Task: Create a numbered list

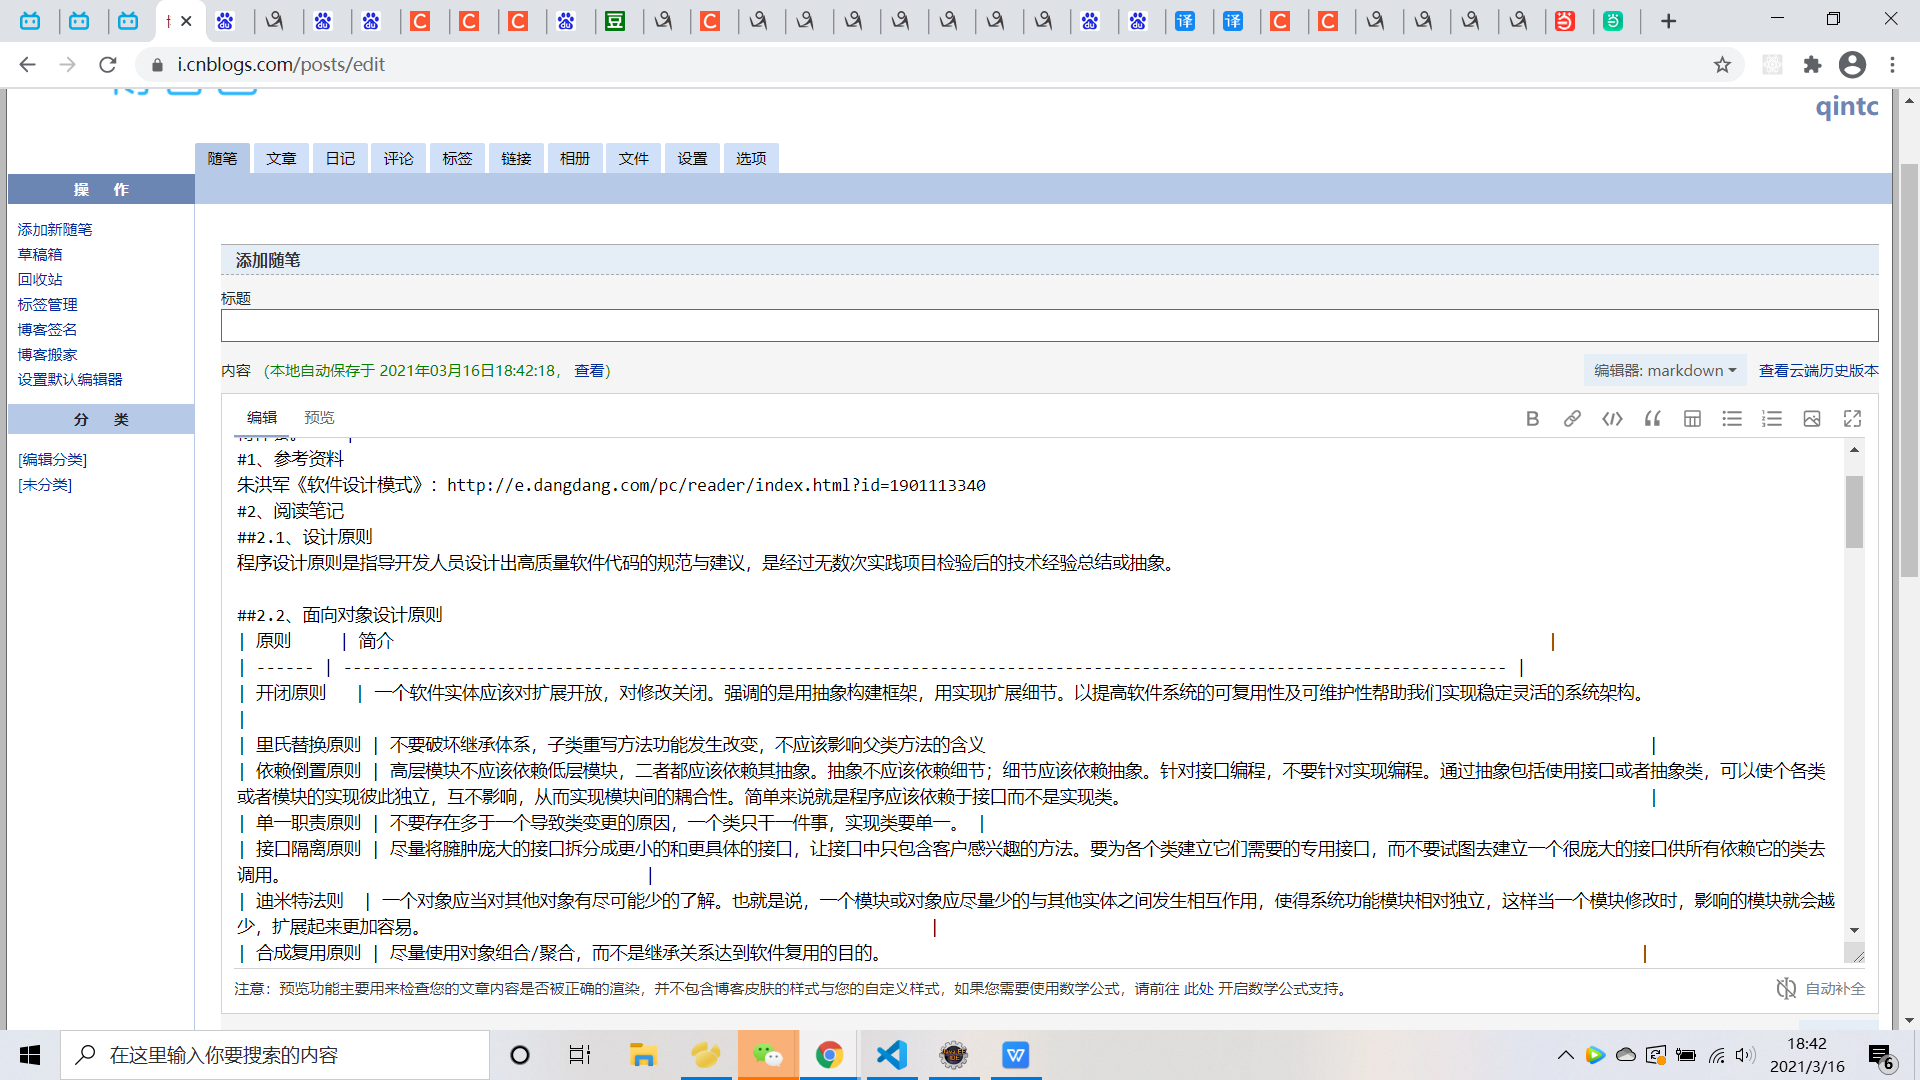Action: (1772, 419)
